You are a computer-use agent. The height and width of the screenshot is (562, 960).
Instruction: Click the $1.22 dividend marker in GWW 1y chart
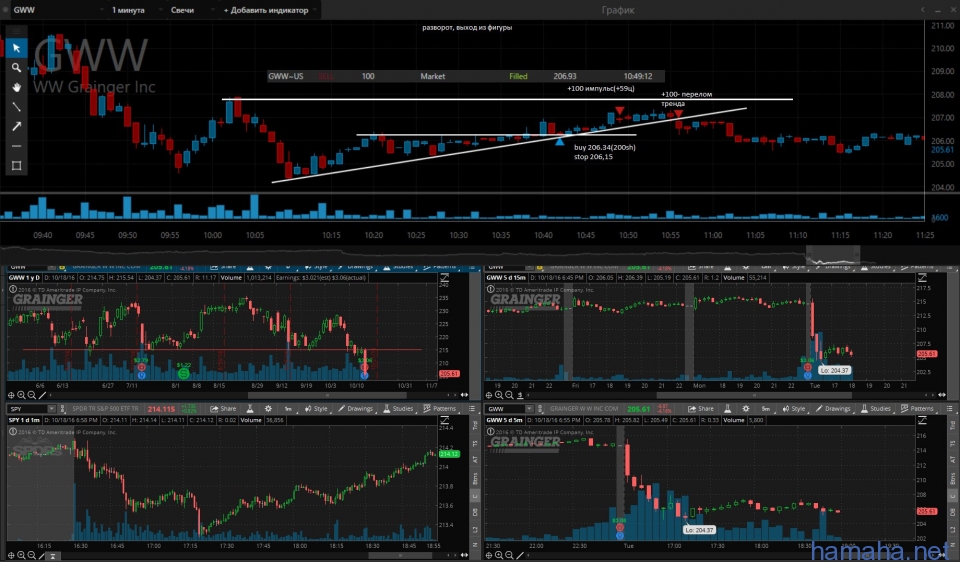183,373
